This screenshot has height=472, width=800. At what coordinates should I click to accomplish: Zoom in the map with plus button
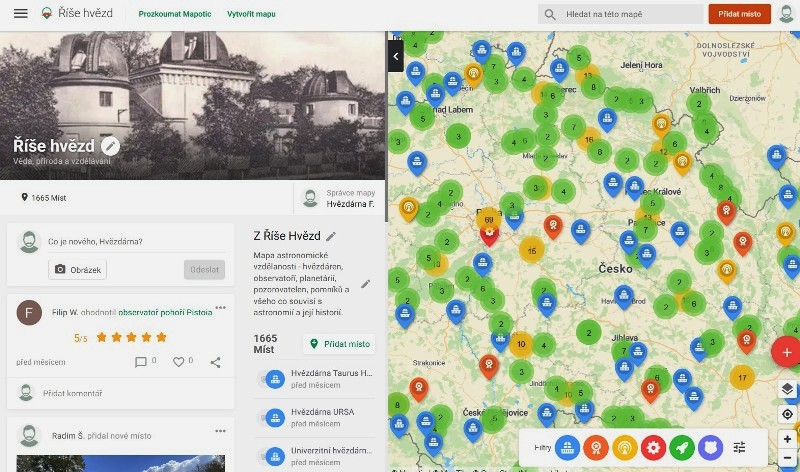click(x=787, y=439)
